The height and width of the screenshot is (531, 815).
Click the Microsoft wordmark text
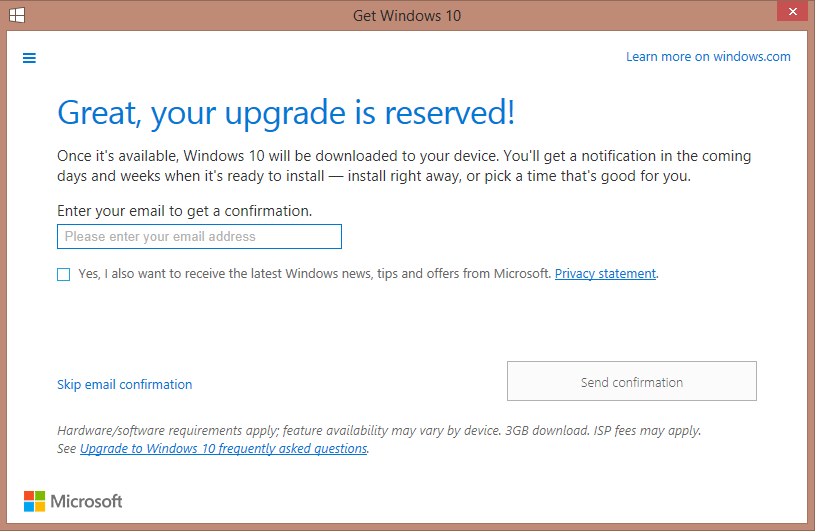86,501
